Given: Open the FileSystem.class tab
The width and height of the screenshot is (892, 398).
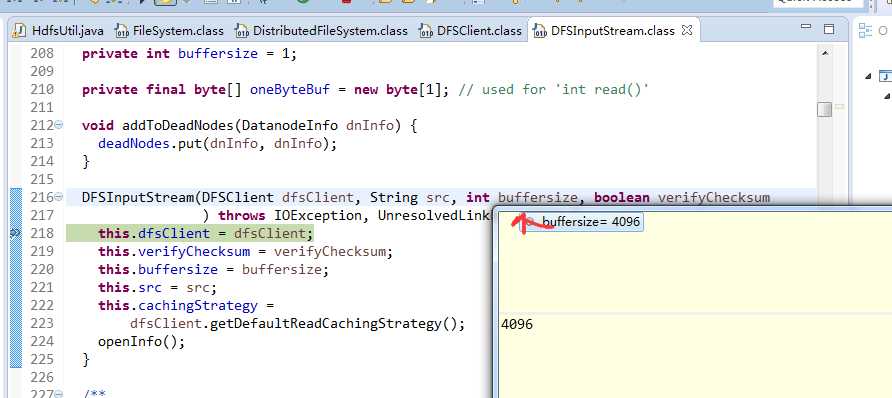Looking at the screenshot, I should (x=169, y=31).
